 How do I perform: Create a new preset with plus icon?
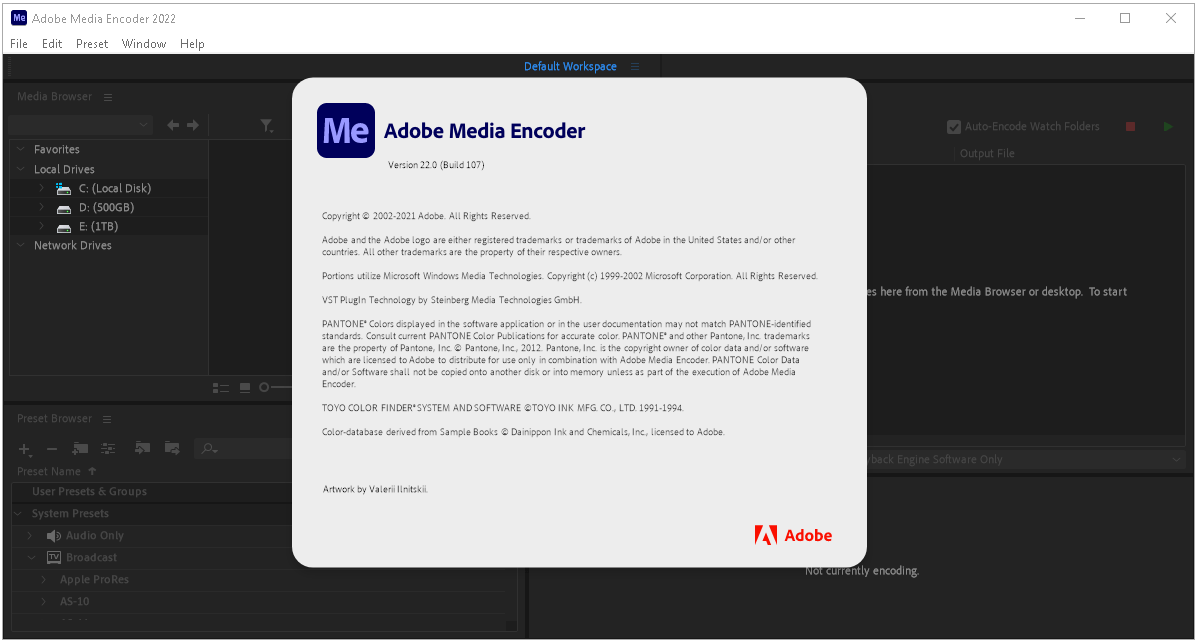[x=24, y=449]
